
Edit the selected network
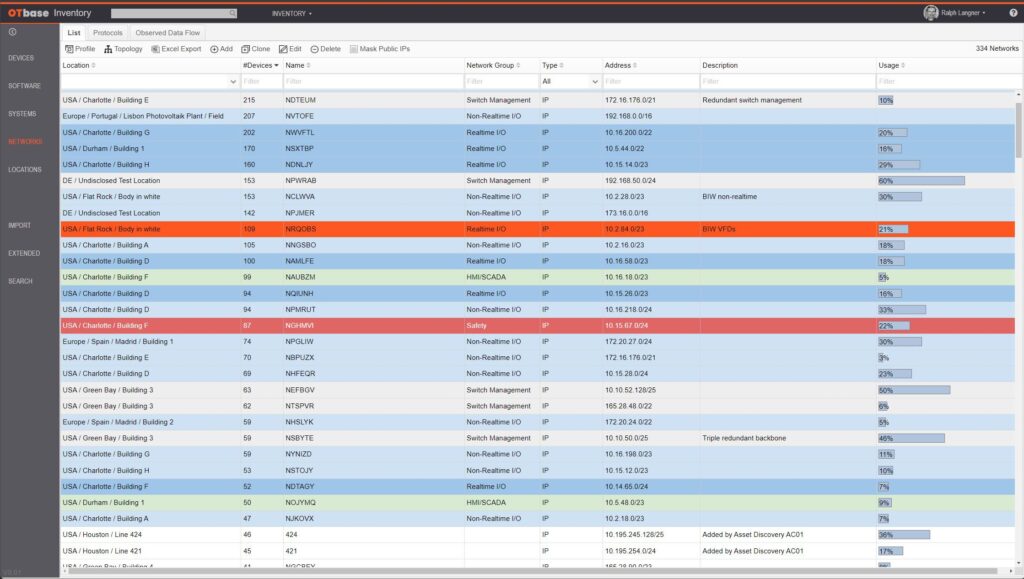[x=290, y=49]
